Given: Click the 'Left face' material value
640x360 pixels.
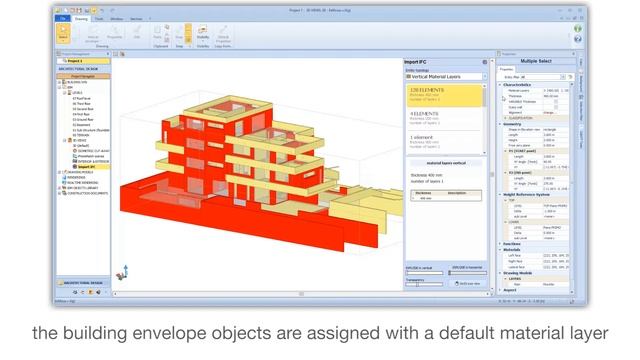Looking at the screenshot, I should tap(555, 256).
